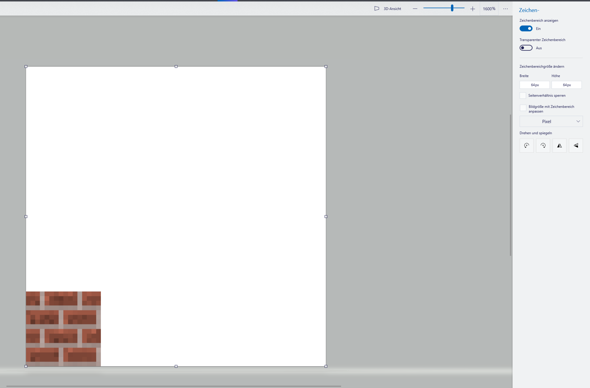Viewport: 590px width, 388px height.
Task: Check Bildgröße mit Zeichenbereich anpassen
Action: (523, 108)
